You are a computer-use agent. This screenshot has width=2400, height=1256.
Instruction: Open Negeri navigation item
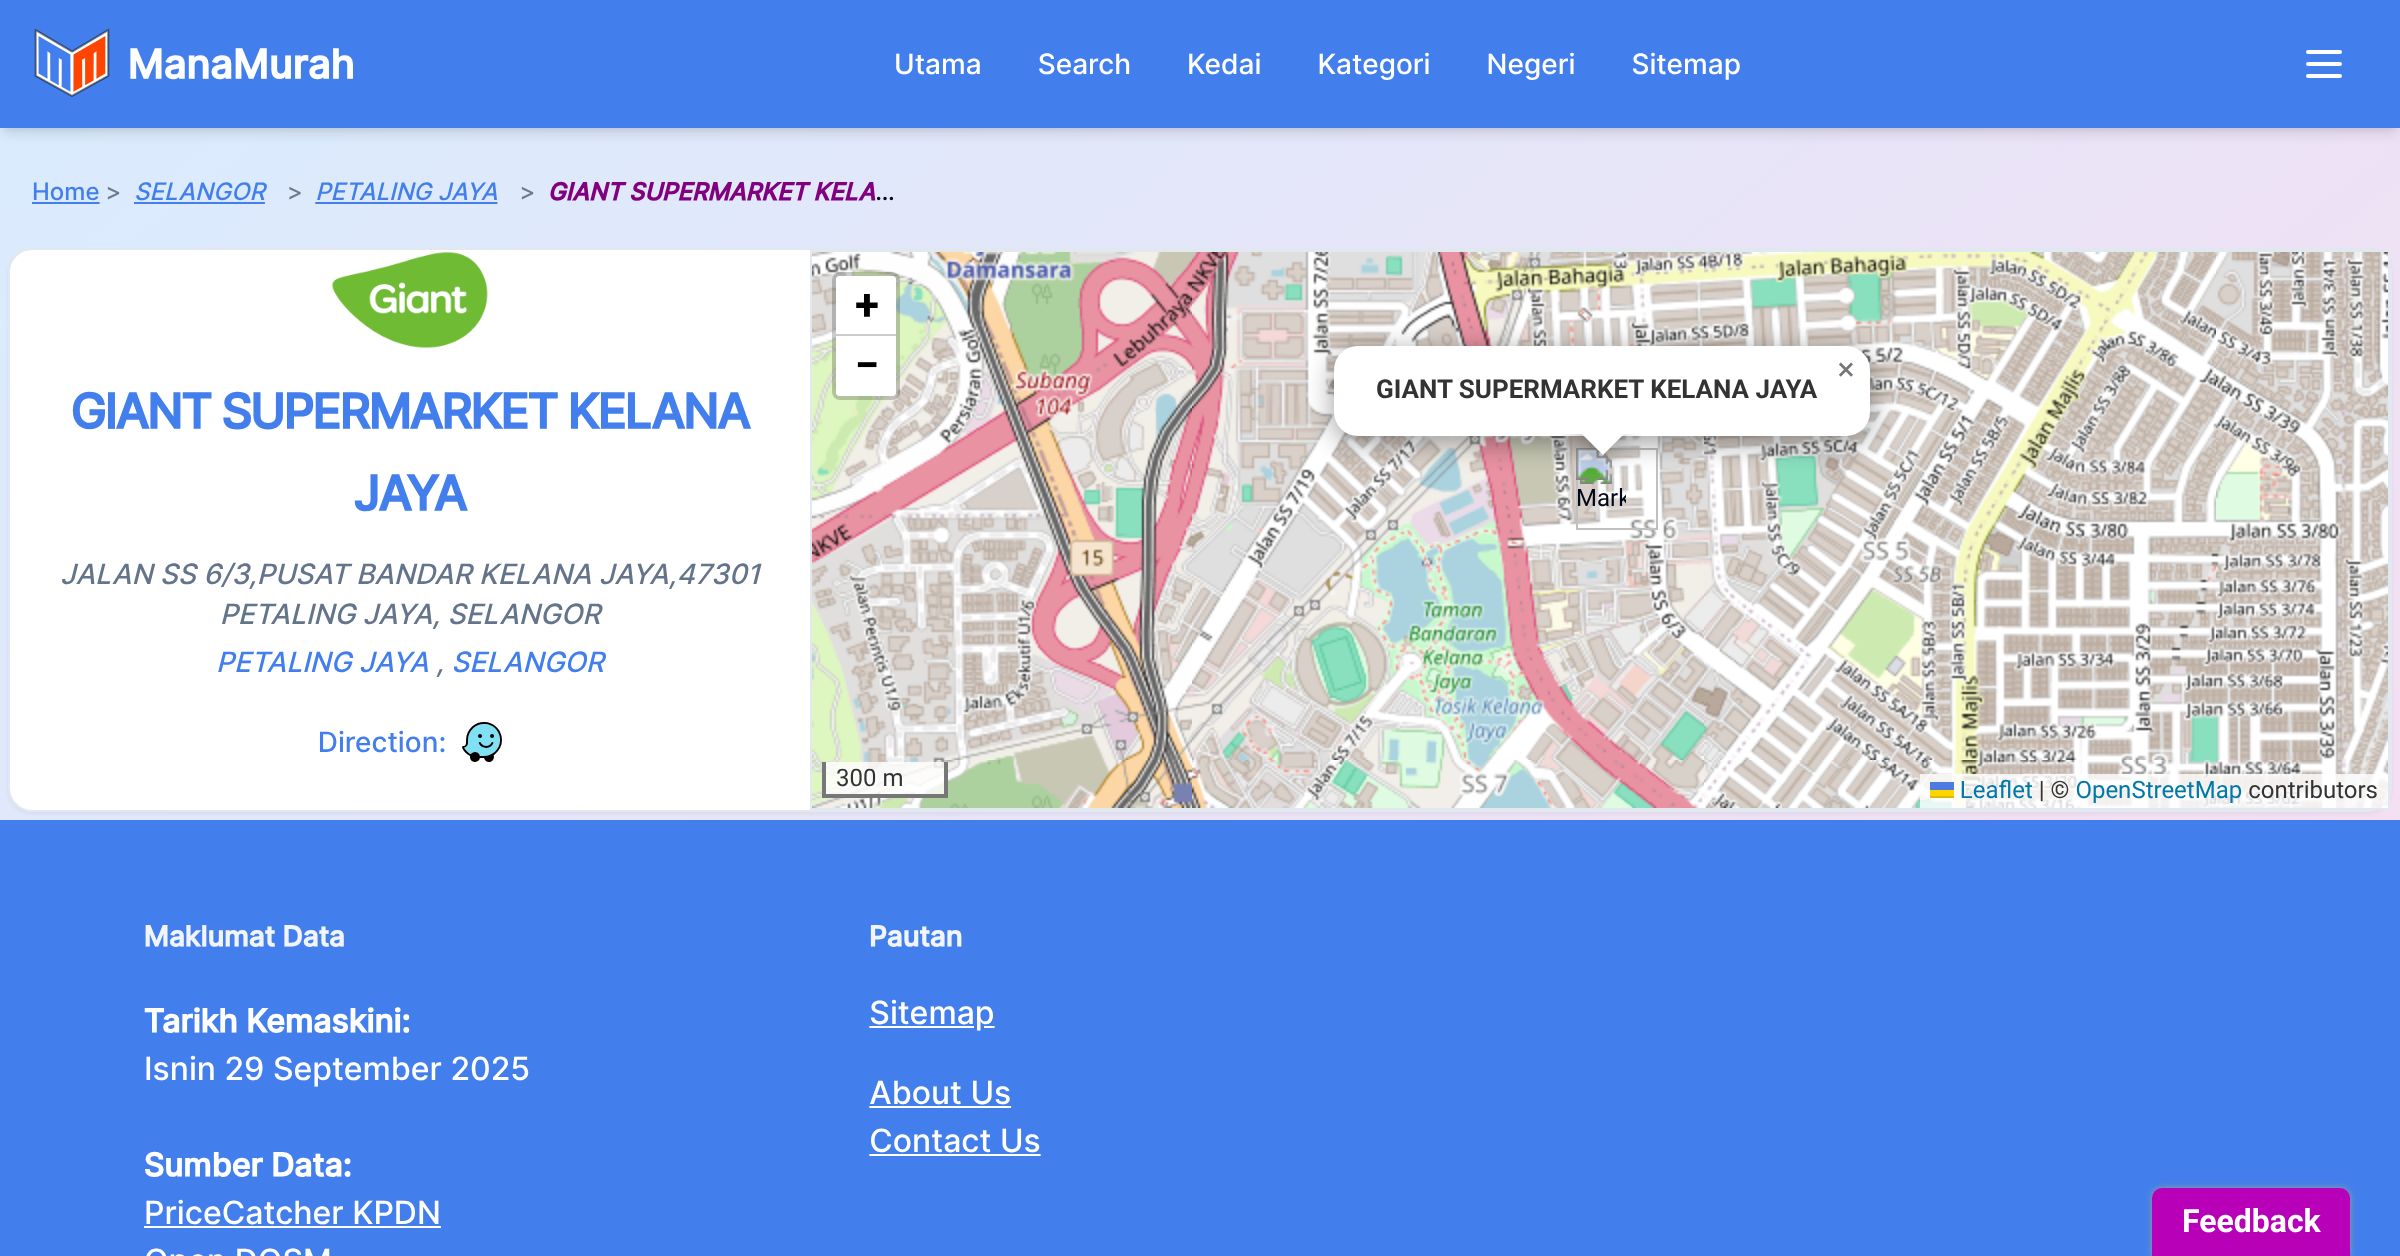pos(1530,64)
